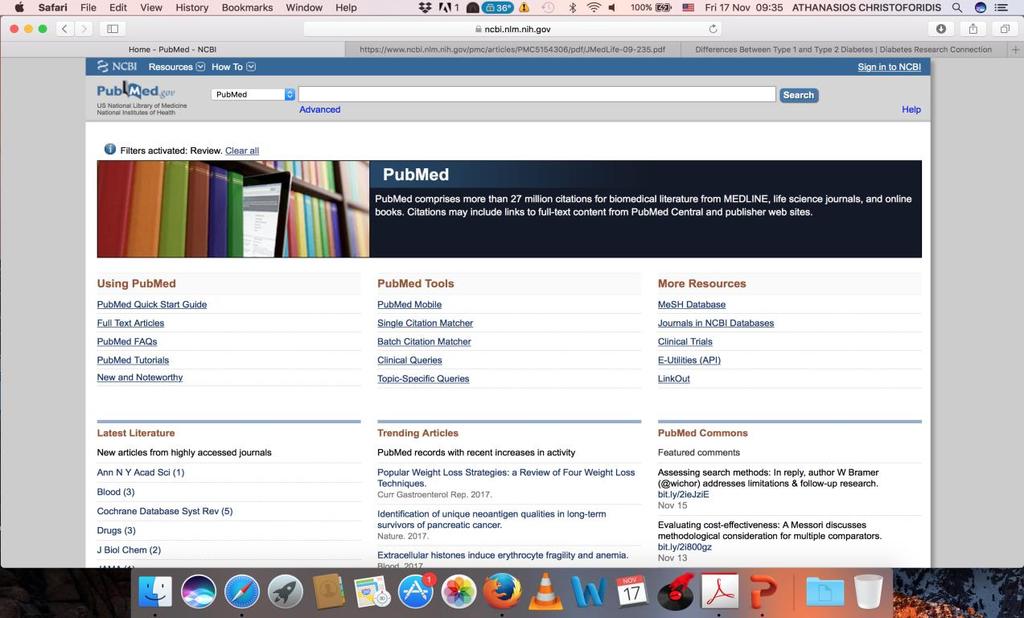Open Full Text Articles link
This screenshot has width=1024, height=618.
tap(131, 323)
